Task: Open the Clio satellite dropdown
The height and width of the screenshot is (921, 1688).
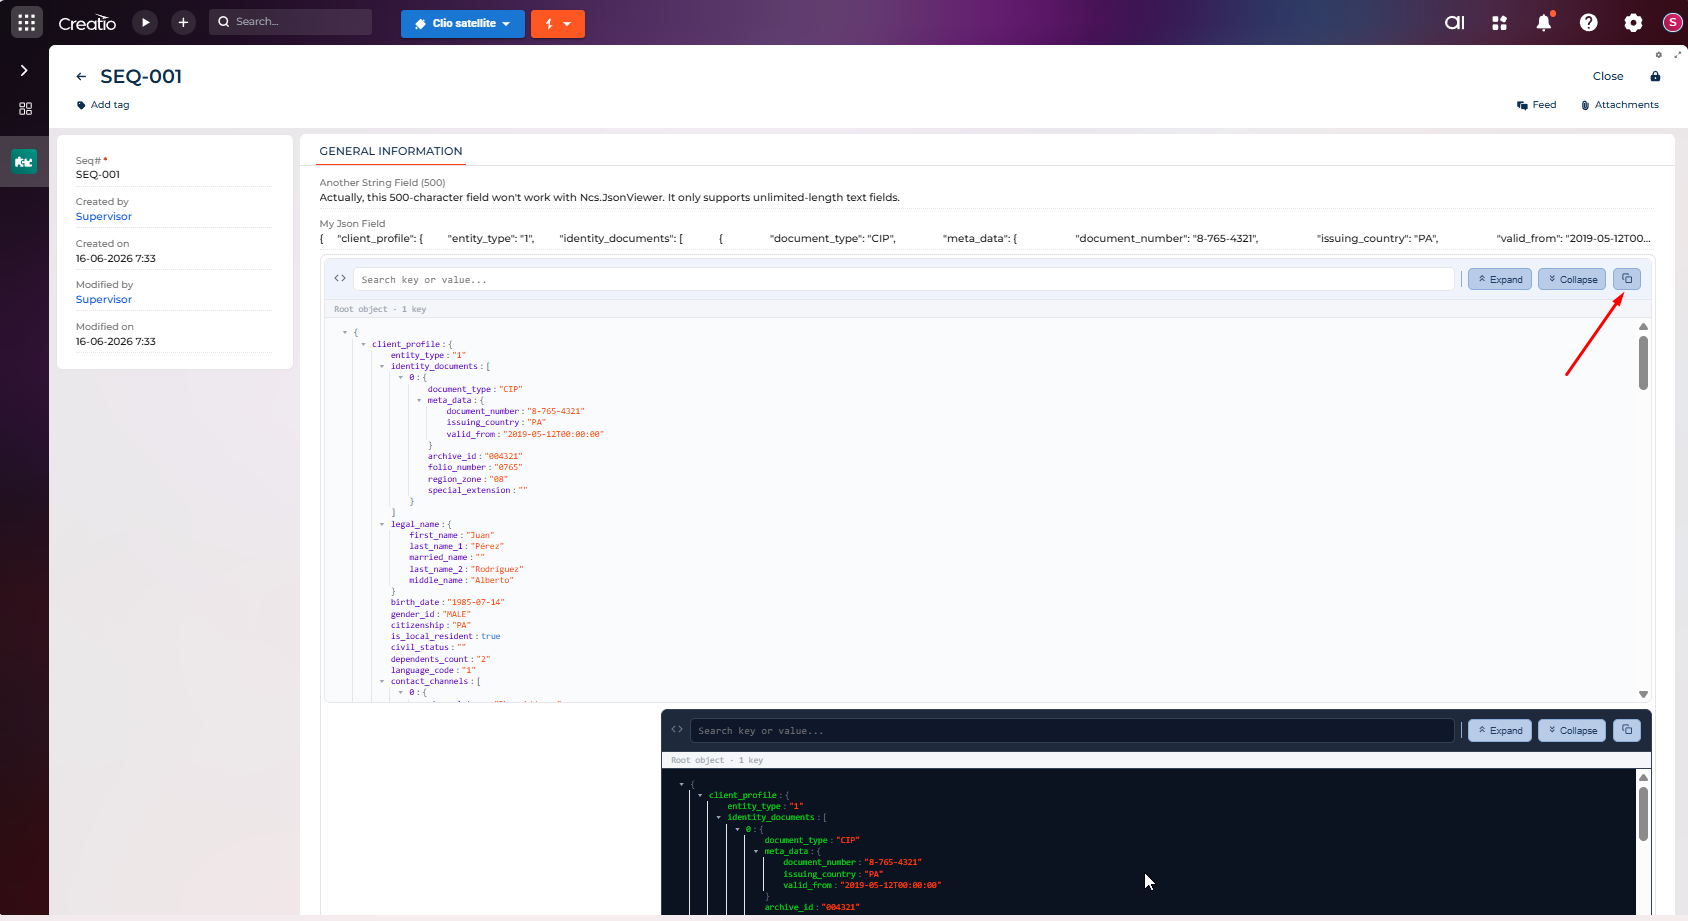Action: tap(463, 23)
